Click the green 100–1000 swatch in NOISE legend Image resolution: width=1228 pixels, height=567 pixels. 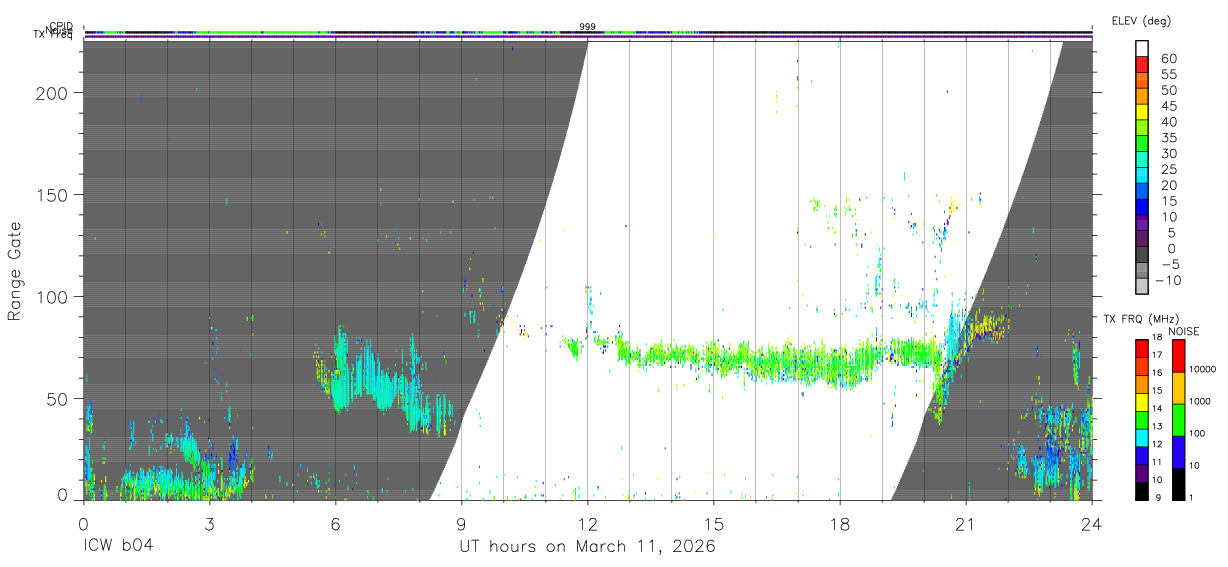pyautogui.click(x=1178, y=420)
